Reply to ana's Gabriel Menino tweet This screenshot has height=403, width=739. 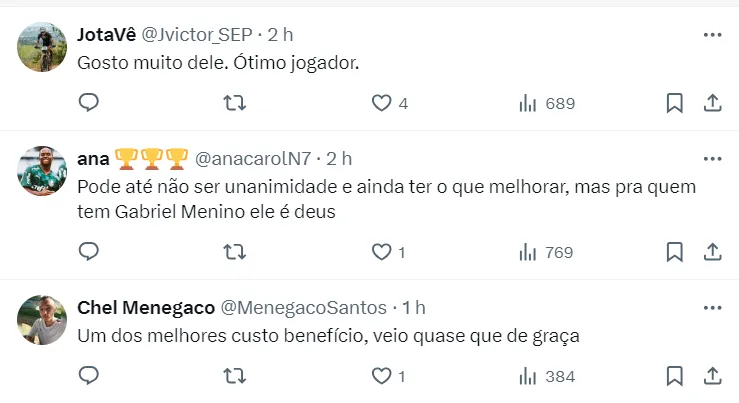coord(88,252)
